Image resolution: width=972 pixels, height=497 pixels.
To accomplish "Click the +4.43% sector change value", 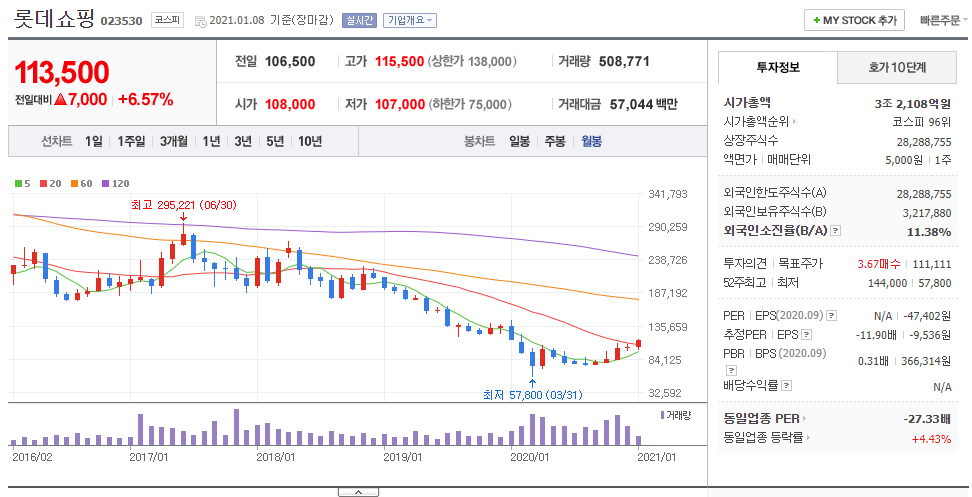I will [x=931, y=439].
